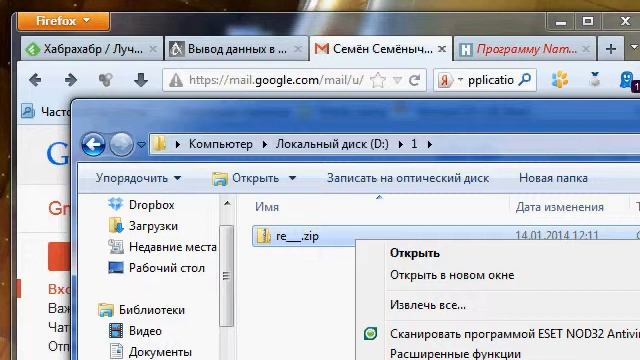Choose Открыть in context menu
Screen dimensions: 640x360
pyautogui.click(x=415, y=253)
